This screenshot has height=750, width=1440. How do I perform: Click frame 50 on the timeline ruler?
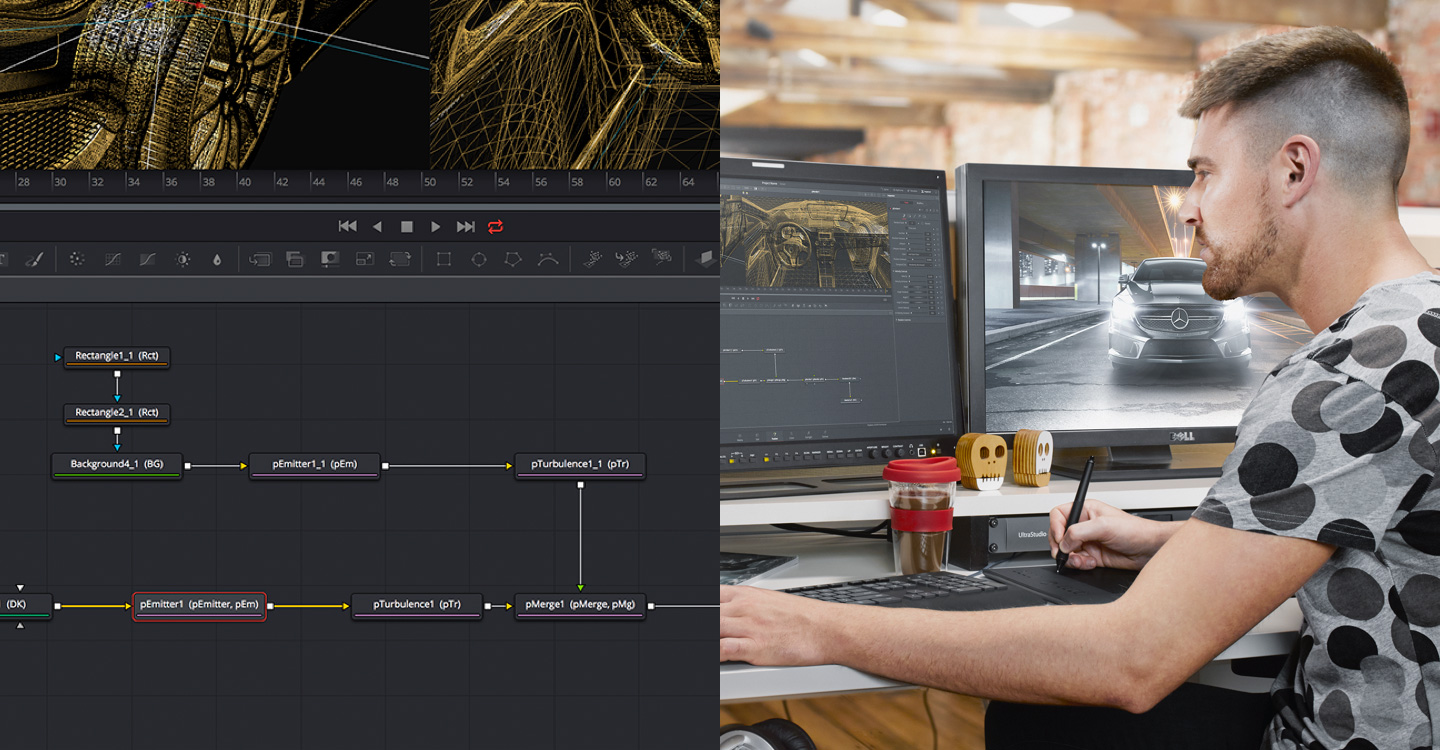point(429,182)
